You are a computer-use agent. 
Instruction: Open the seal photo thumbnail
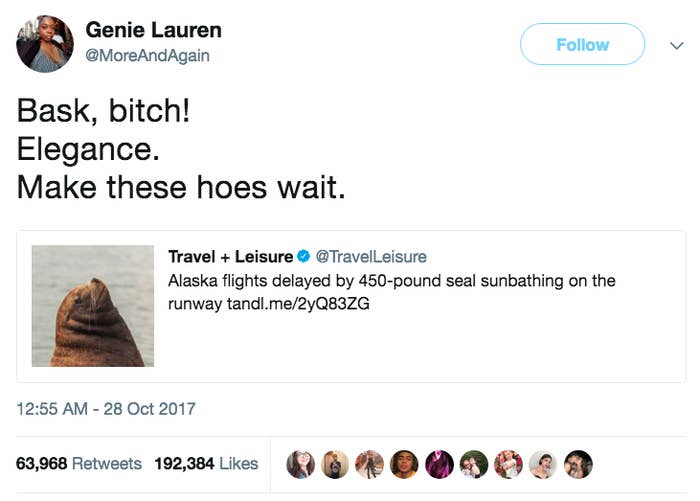(93, 306)
